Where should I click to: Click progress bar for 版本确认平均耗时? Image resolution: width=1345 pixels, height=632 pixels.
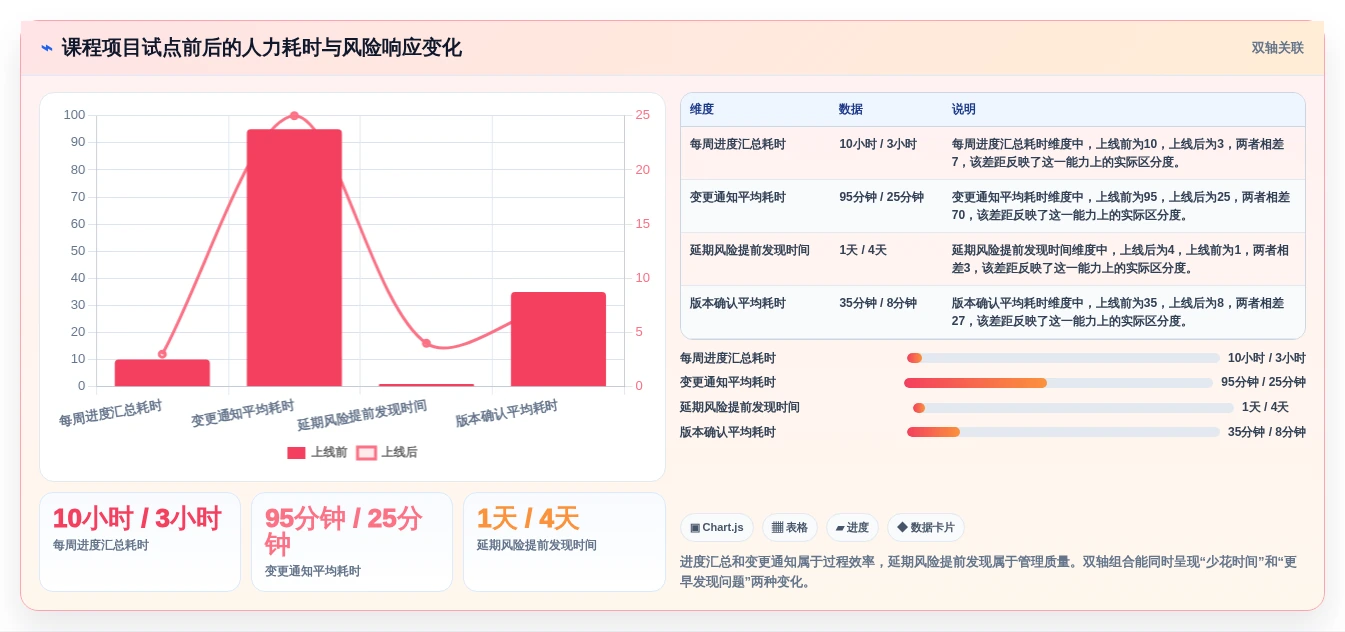[1063, 432]
